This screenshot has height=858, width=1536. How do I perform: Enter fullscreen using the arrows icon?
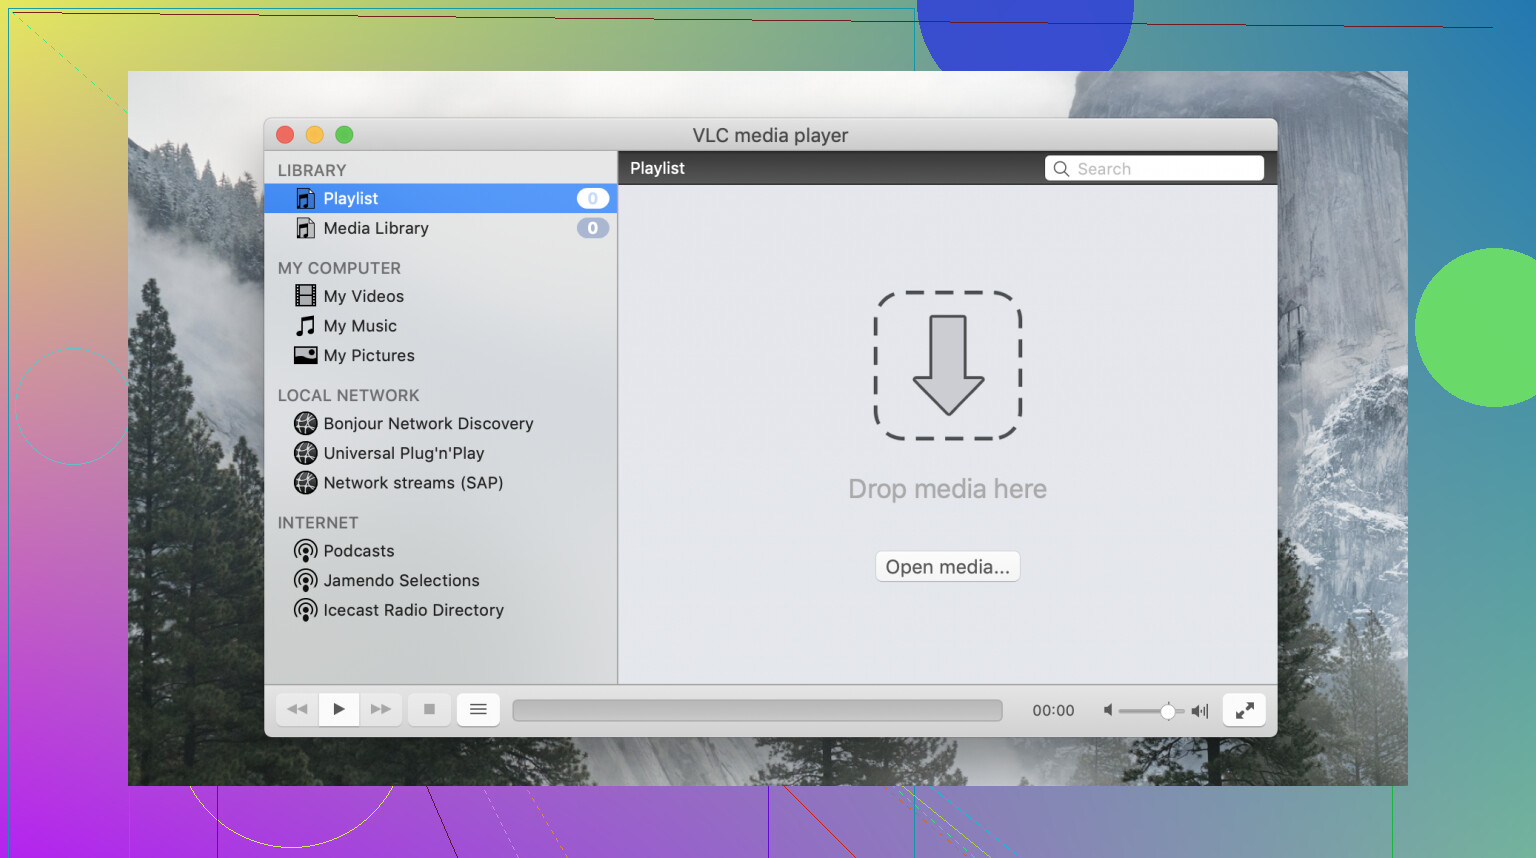coord(1244,710)
